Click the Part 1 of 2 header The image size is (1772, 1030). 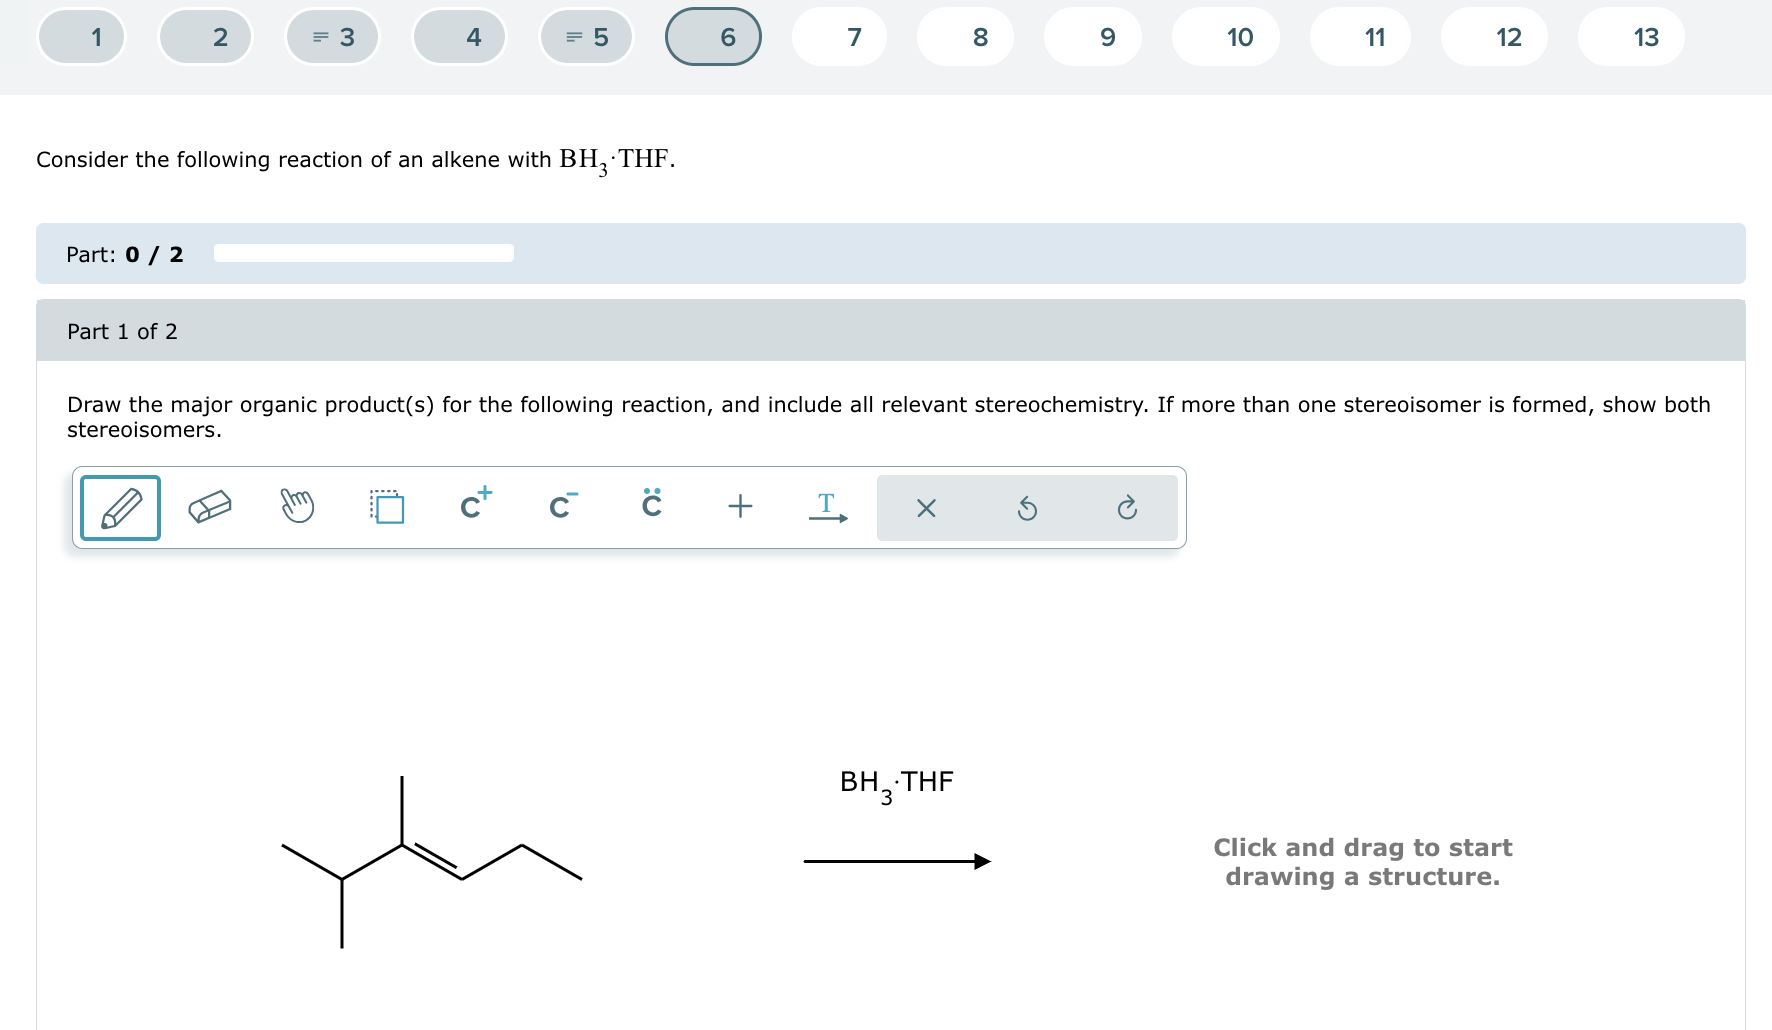click(891, 331)
